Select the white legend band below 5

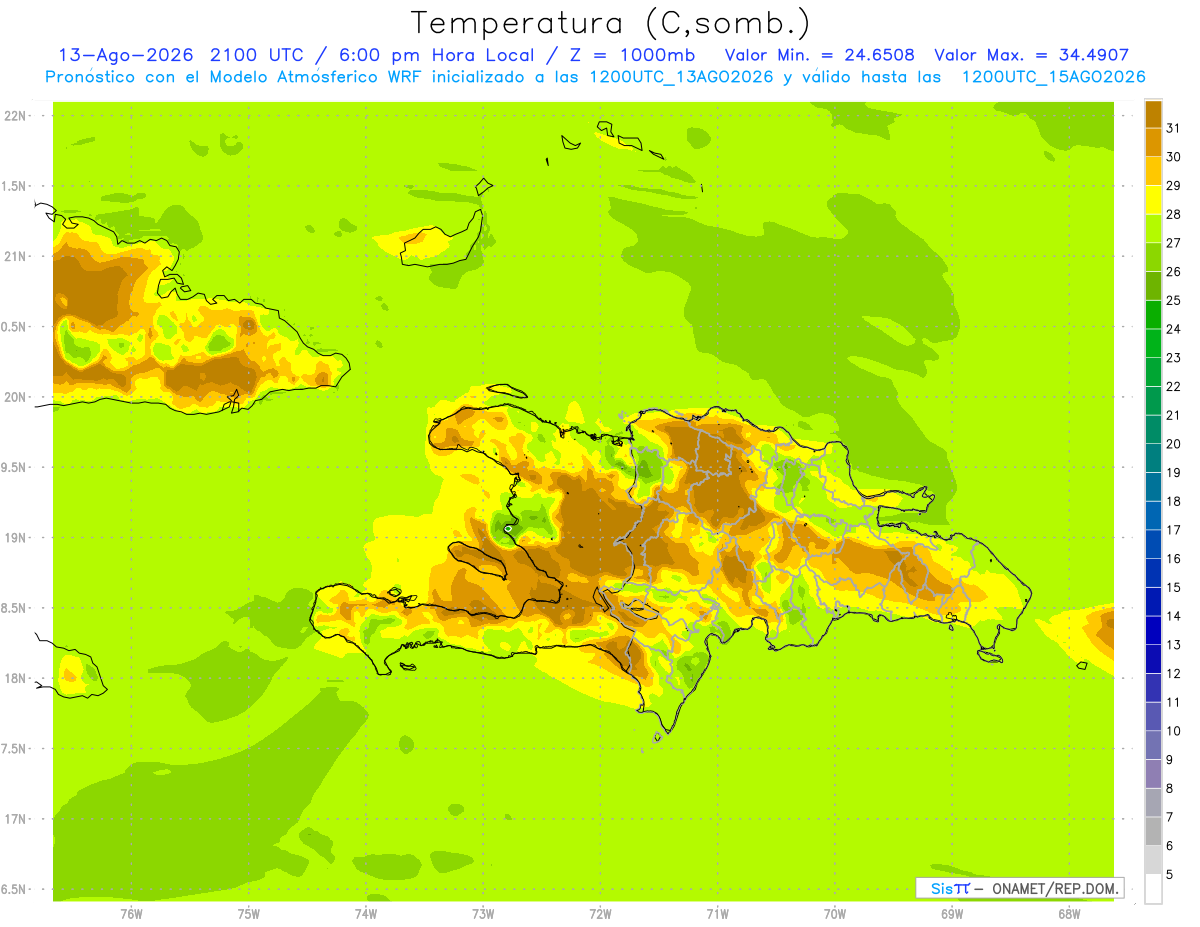click(x=1153, y=889)
